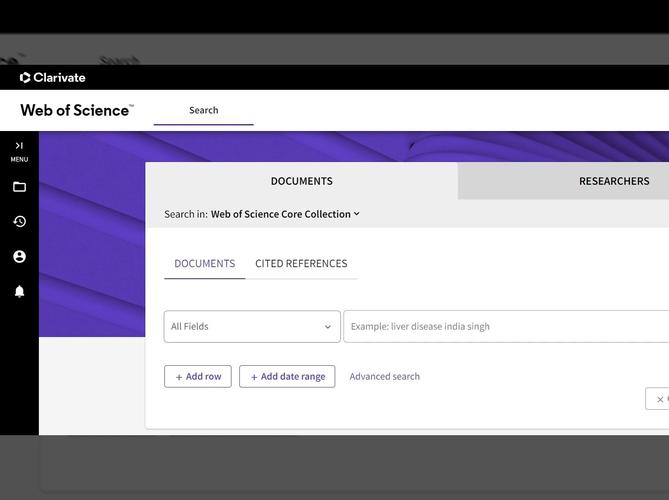Open the All Fields dropdown

point(252,327)
